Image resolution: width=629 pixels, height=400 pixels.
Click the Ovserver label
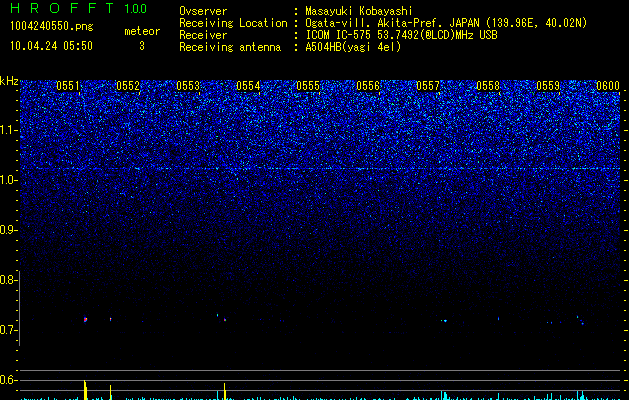point(203,11)
